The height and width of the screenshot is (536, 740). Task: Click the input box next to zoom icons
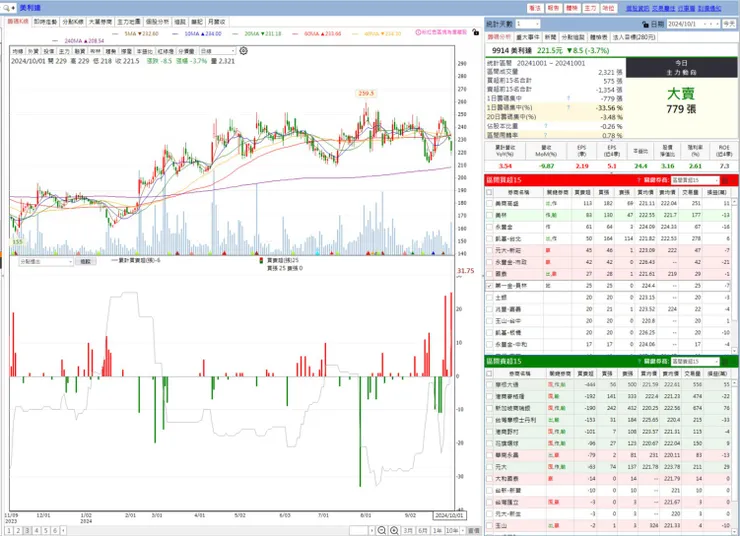[359, 531]
